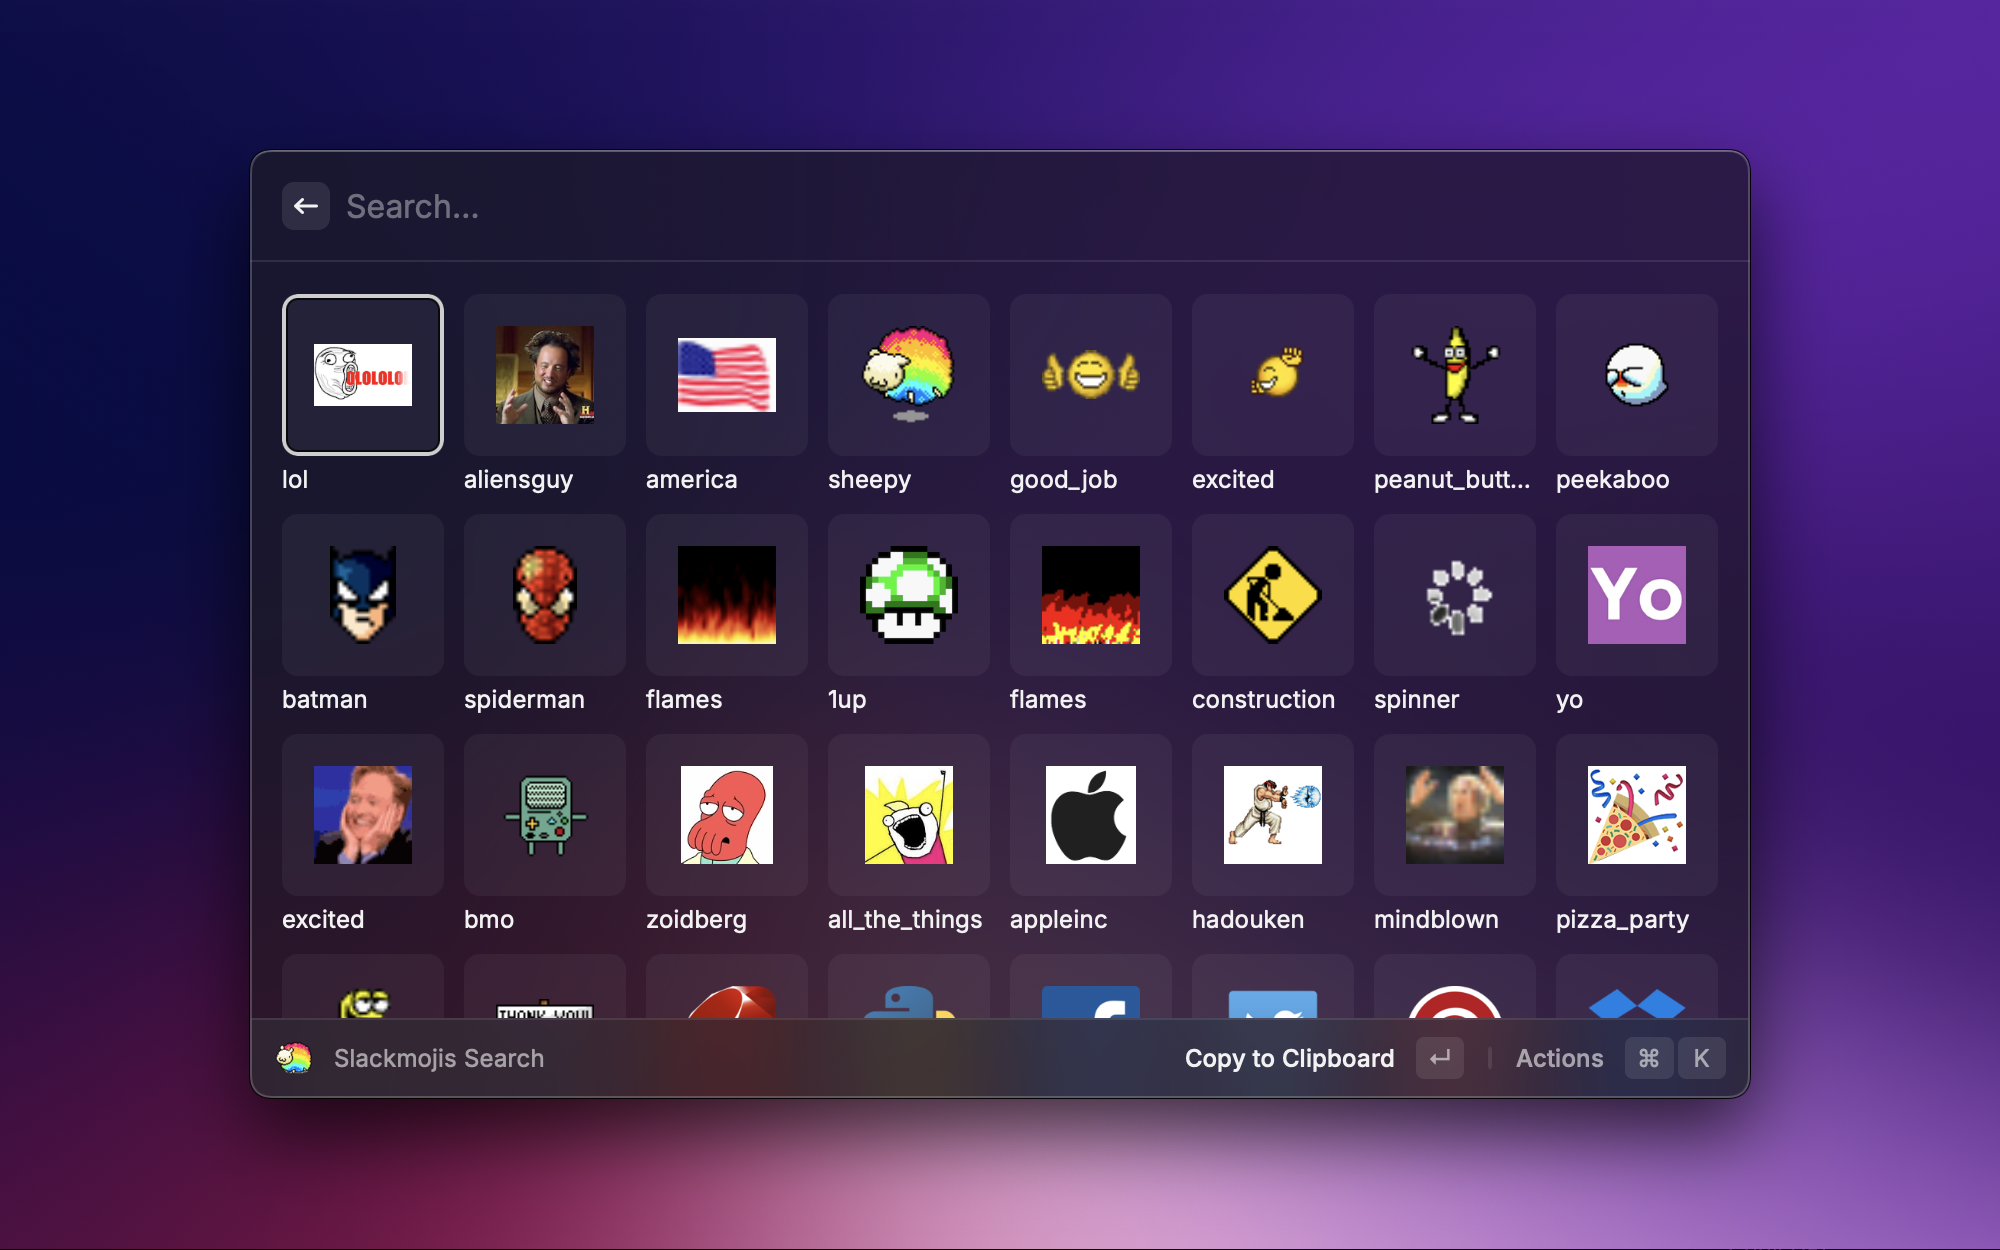Image resolution: width=2000 pixels, height=1250 pixels.
Task: Select the peekaboo ghost emoji
Action: click(x=1637, y=375)
